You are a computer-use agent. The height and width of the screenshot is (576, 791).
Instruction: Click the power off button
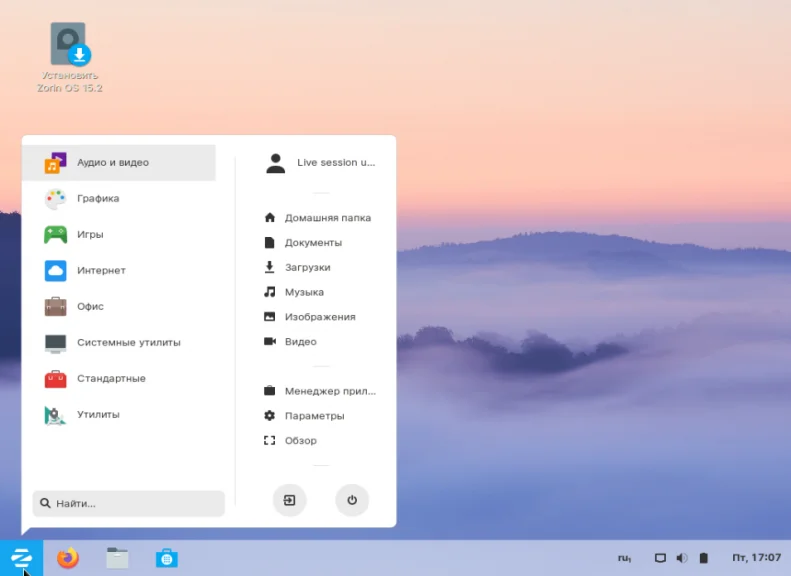(352, 500)
